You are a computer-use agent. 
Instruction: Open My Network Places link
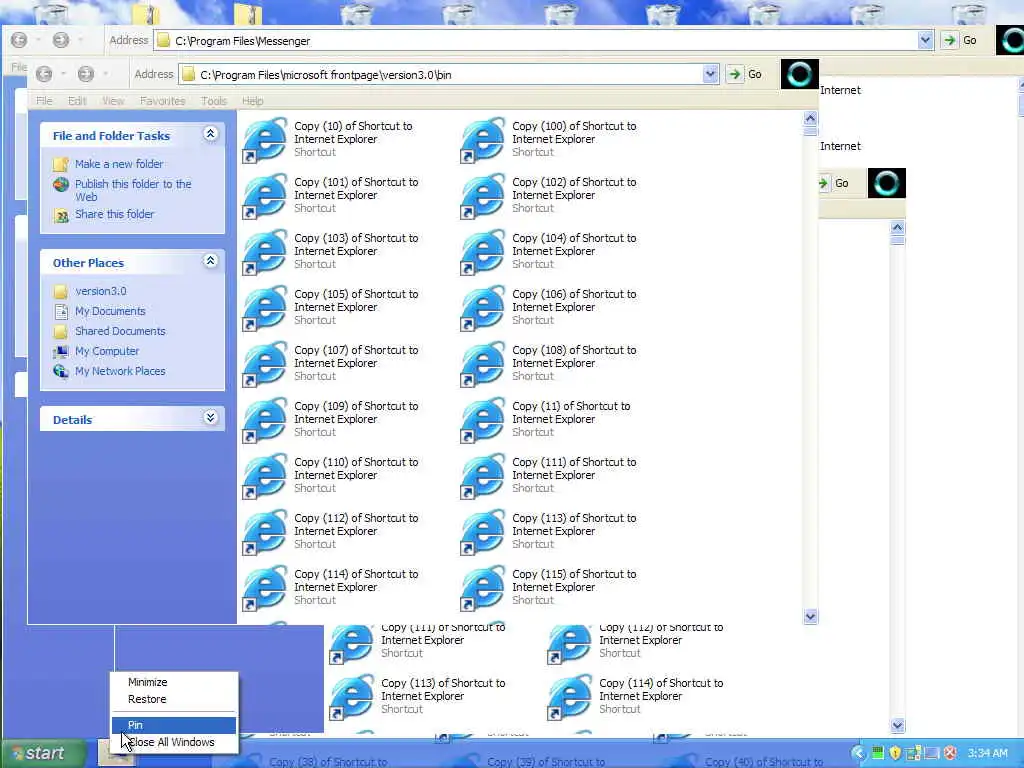click(x=120, y=371)
